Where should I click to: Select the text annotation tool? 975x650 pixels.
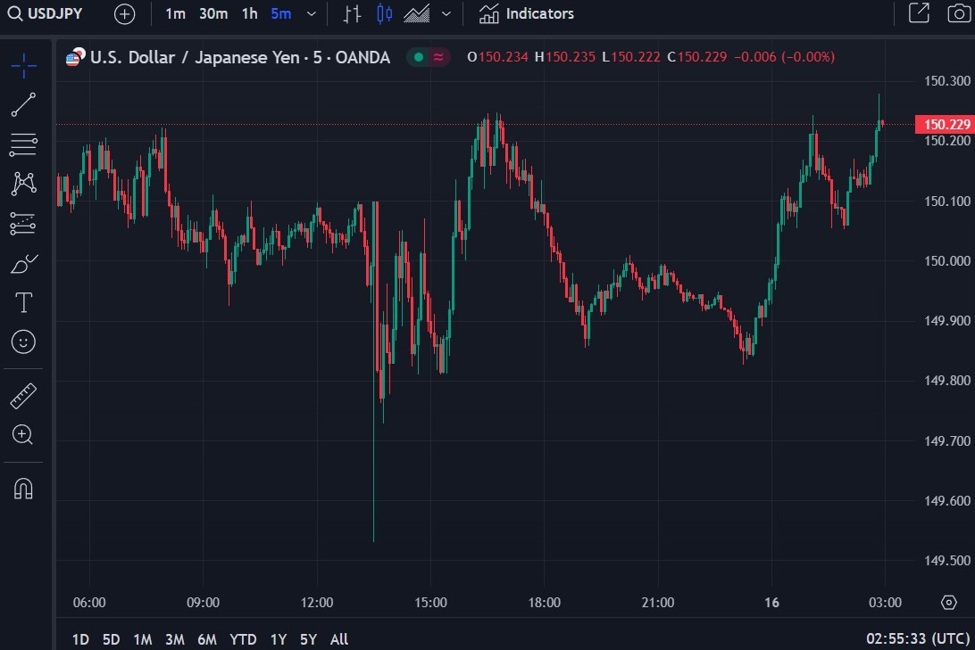pos(24,302)
